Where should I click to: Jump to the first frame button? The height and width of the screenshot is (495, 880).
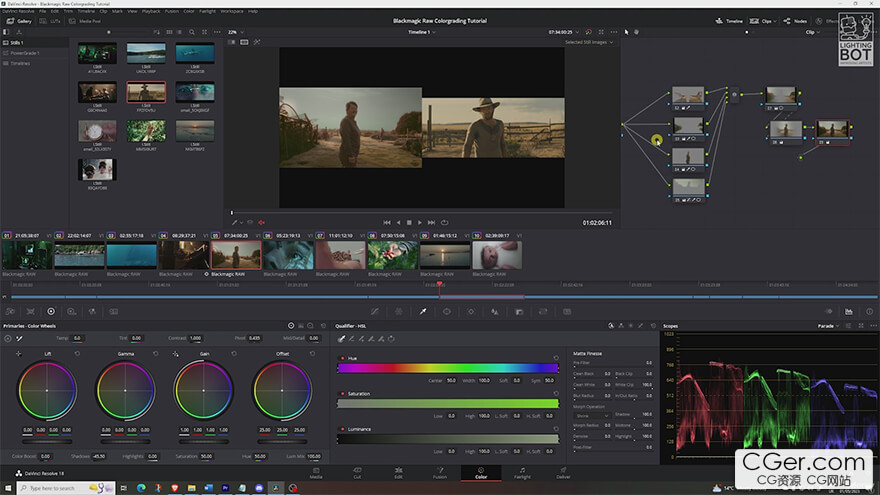click(x=387, y=223)
